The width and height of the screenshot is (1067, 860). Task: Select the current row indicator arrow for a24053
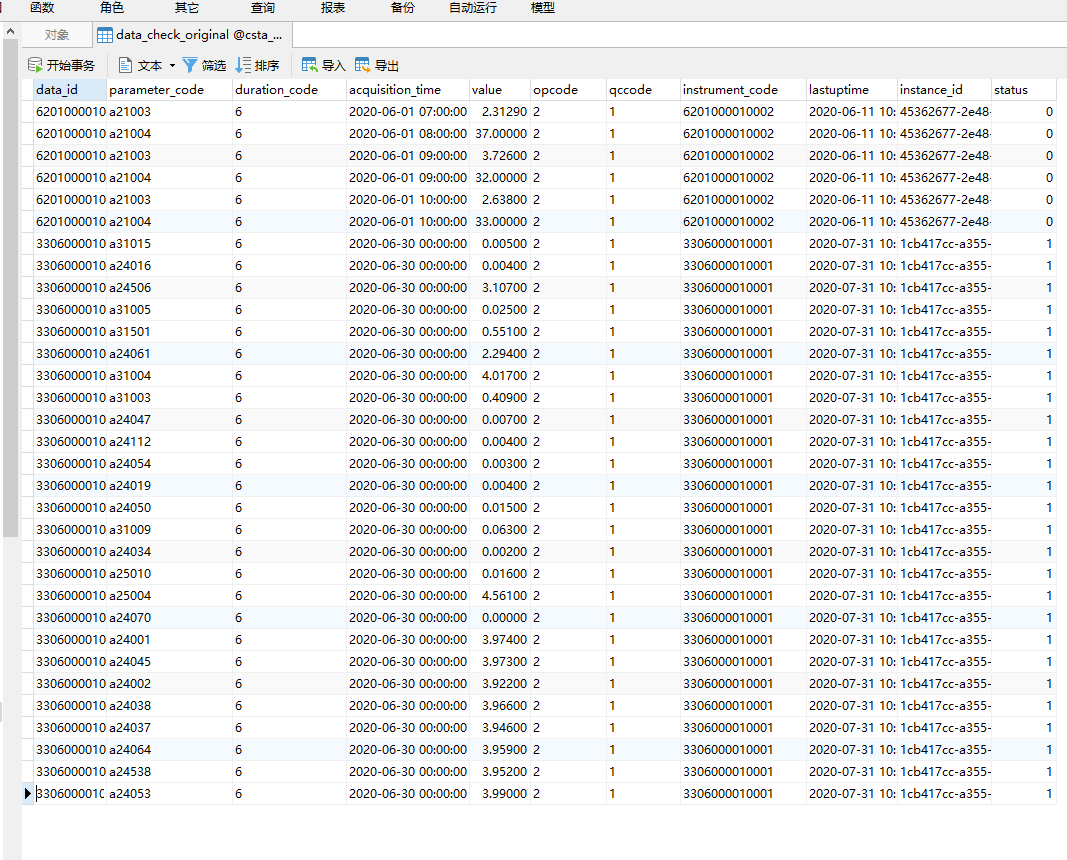[x=27, y=794]
